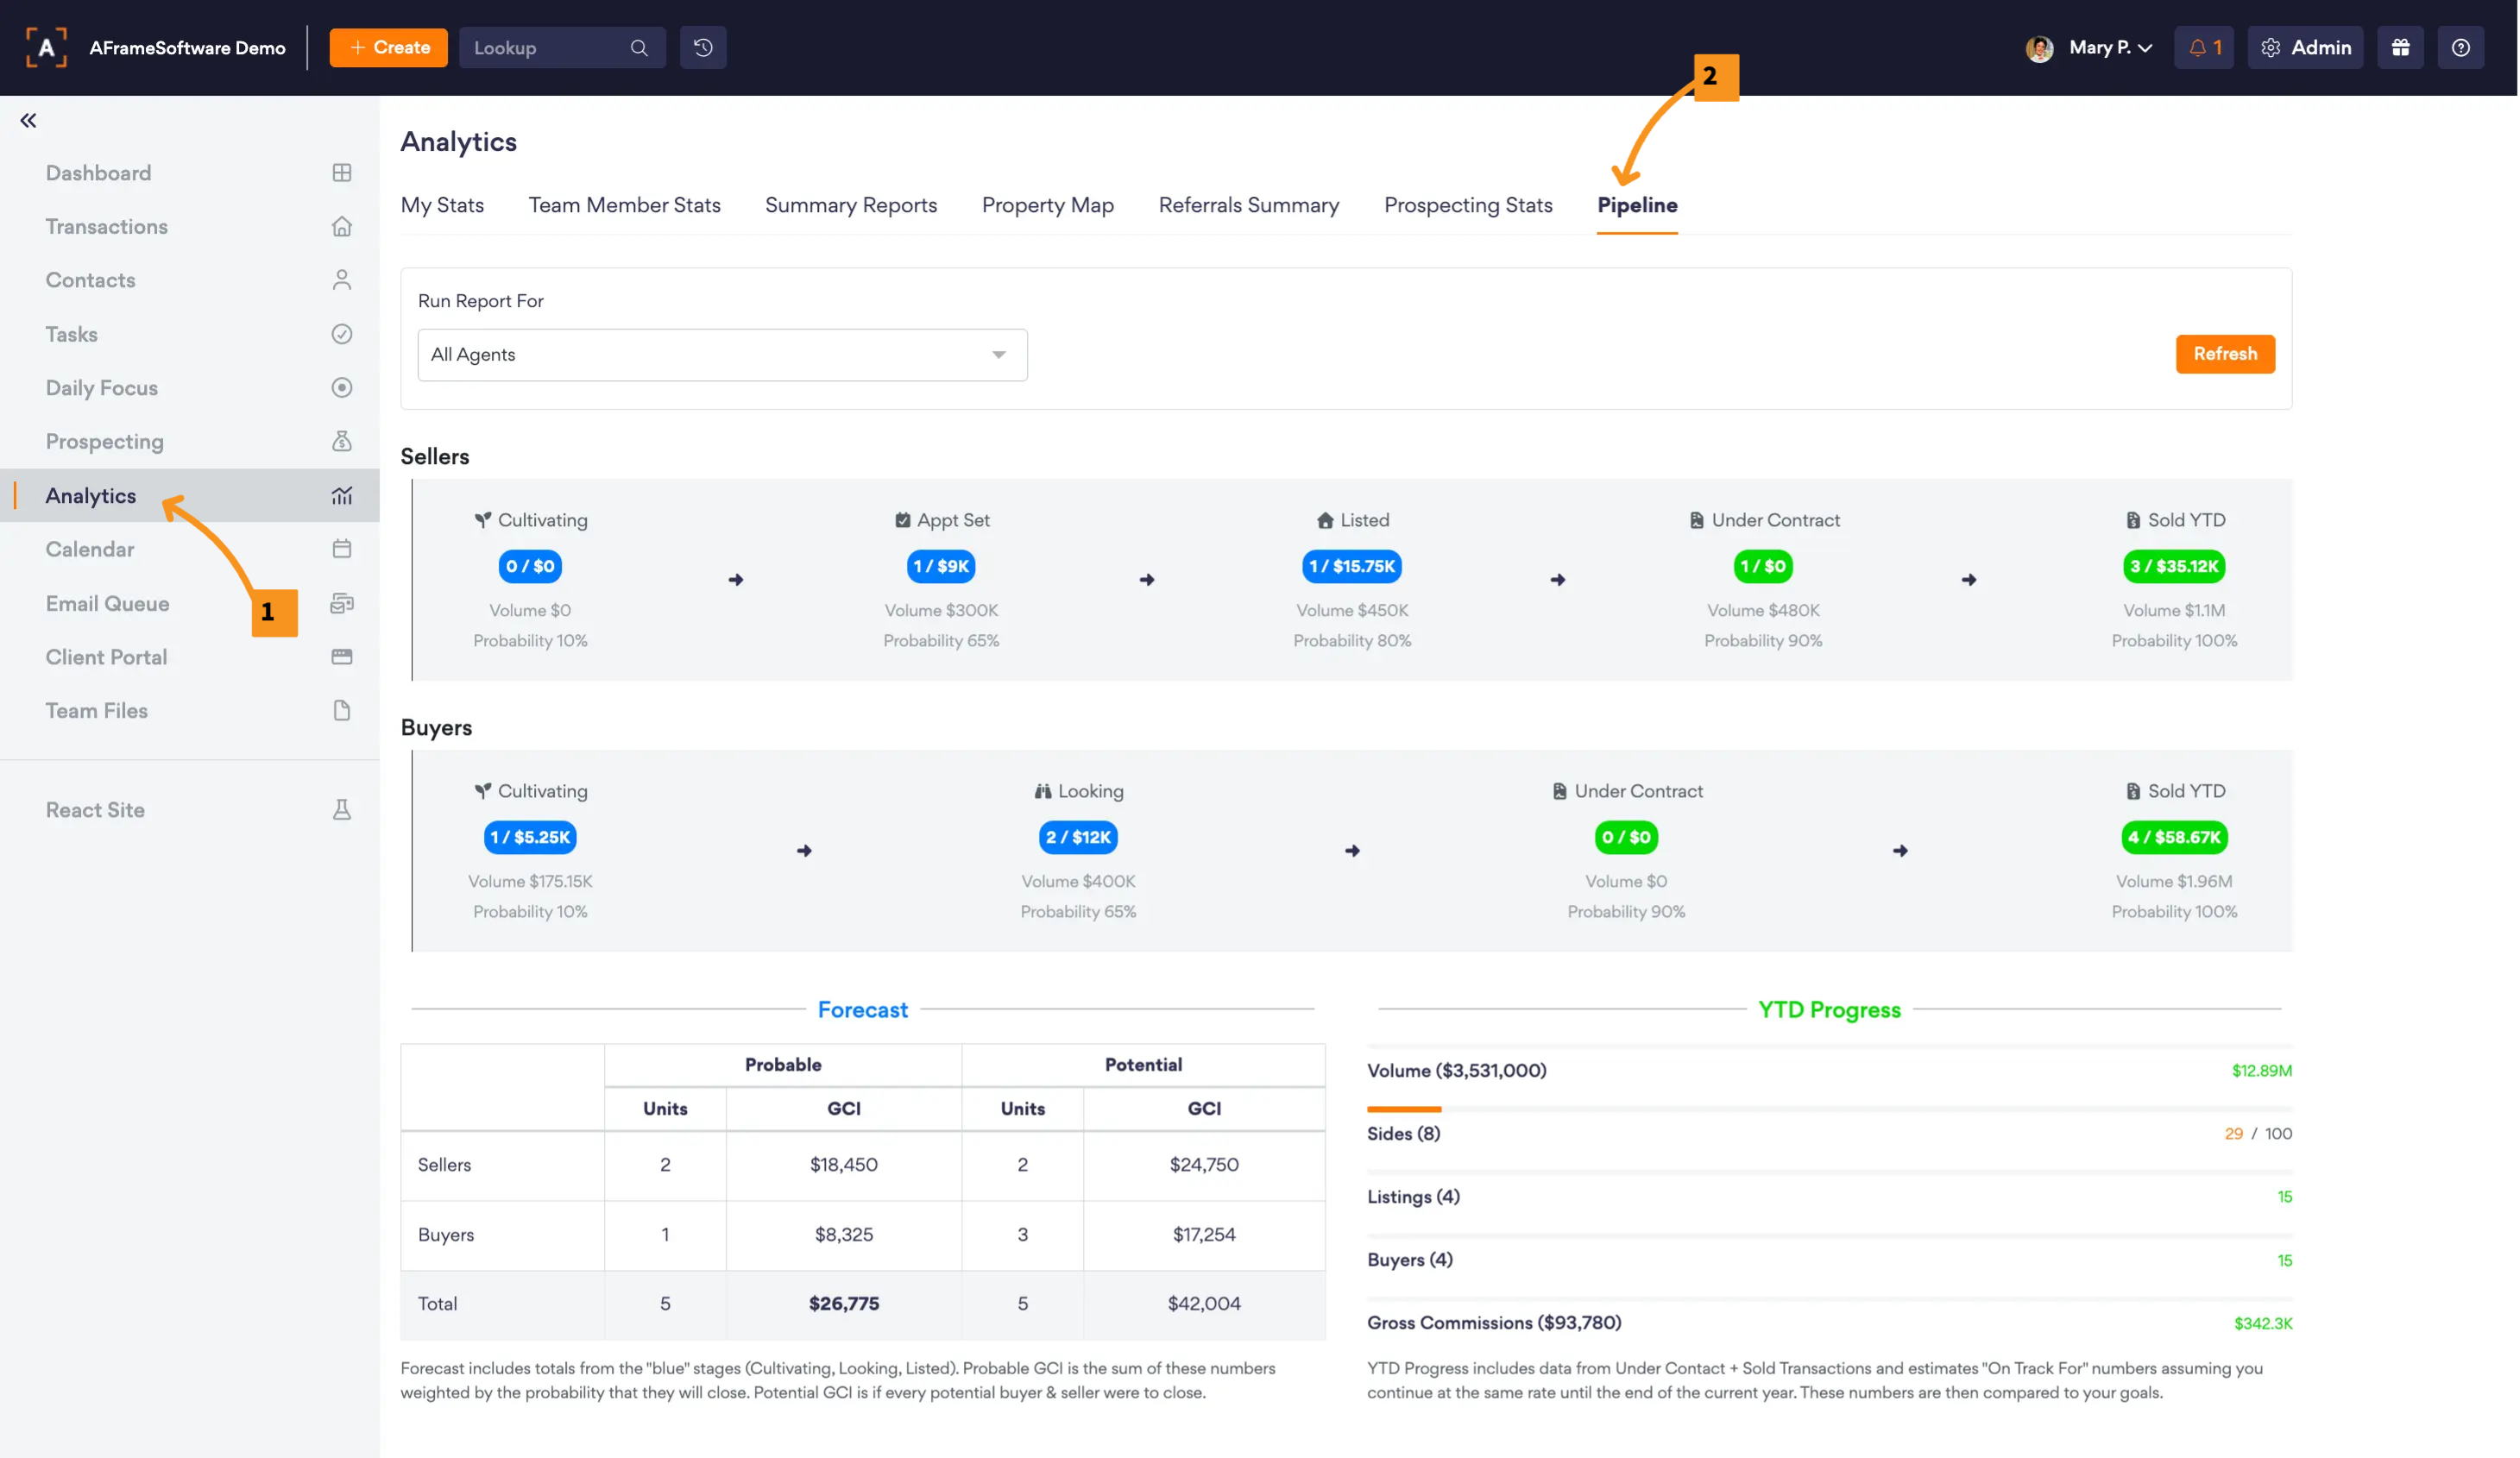Click the React Site flask icon
The height and width of the screenshot is (1458, 2520).
[x=341, y=810]
